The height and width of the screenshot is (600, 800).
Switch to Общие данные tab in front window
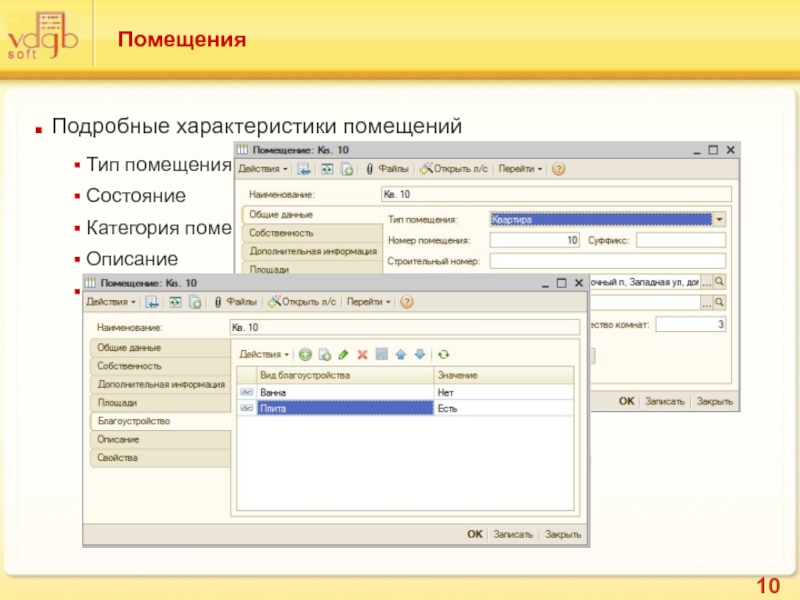pos(160,347)
